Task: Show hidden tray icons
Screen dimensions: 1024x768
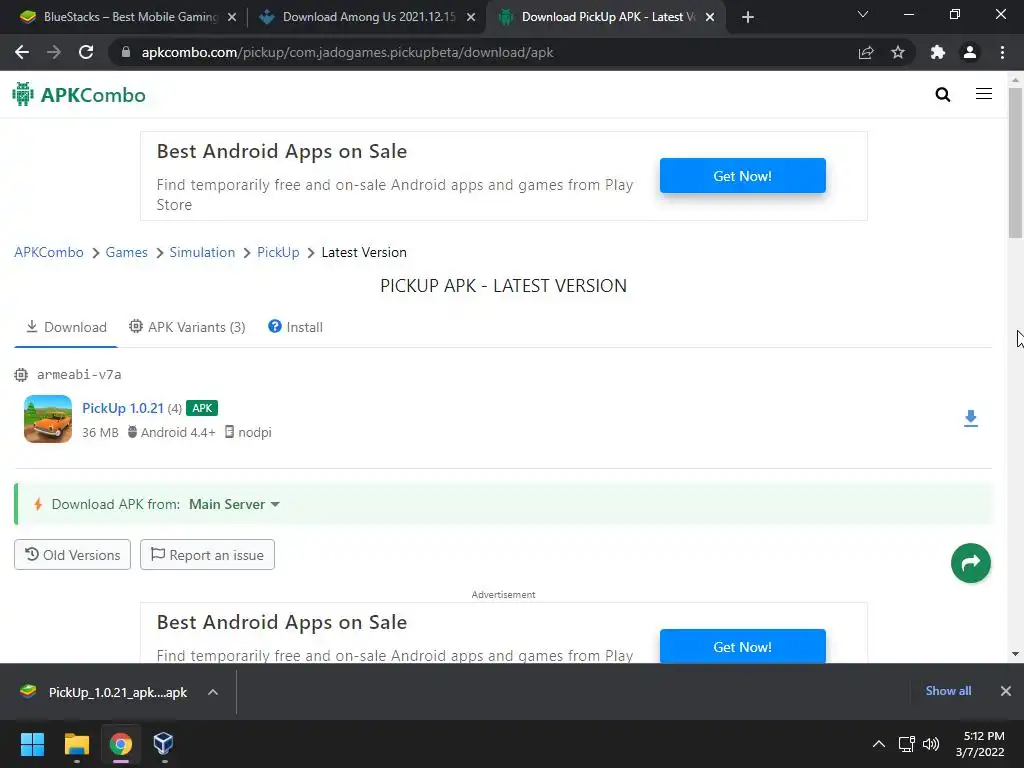Action: click(x=879, y=744)
